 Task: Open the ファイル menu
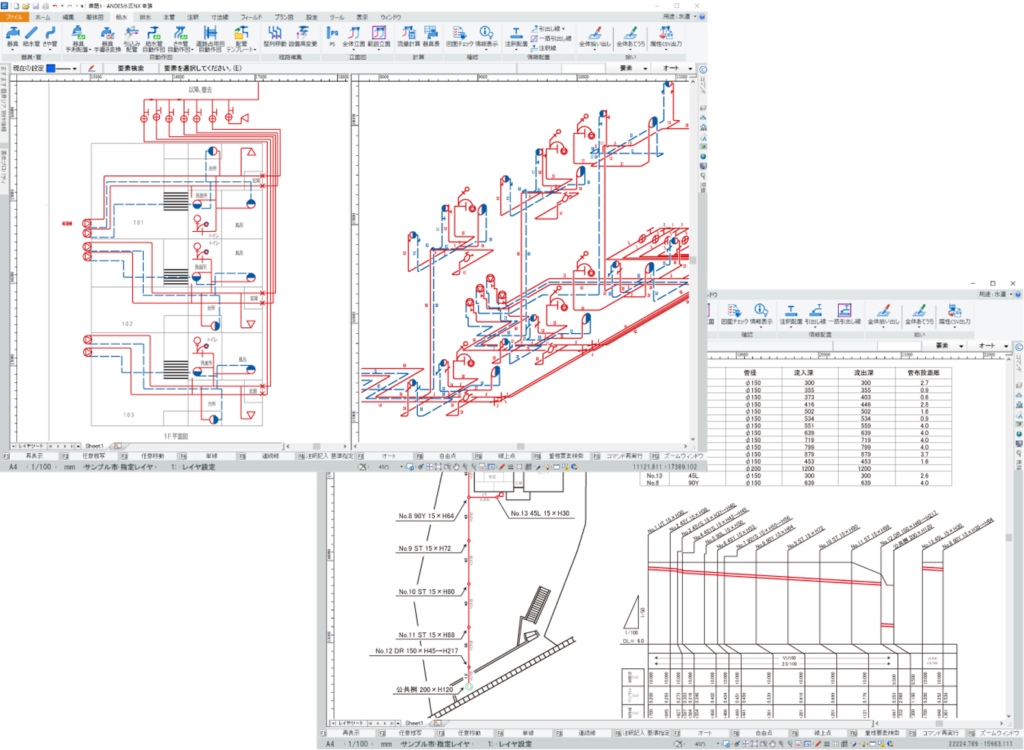point(15,18)
